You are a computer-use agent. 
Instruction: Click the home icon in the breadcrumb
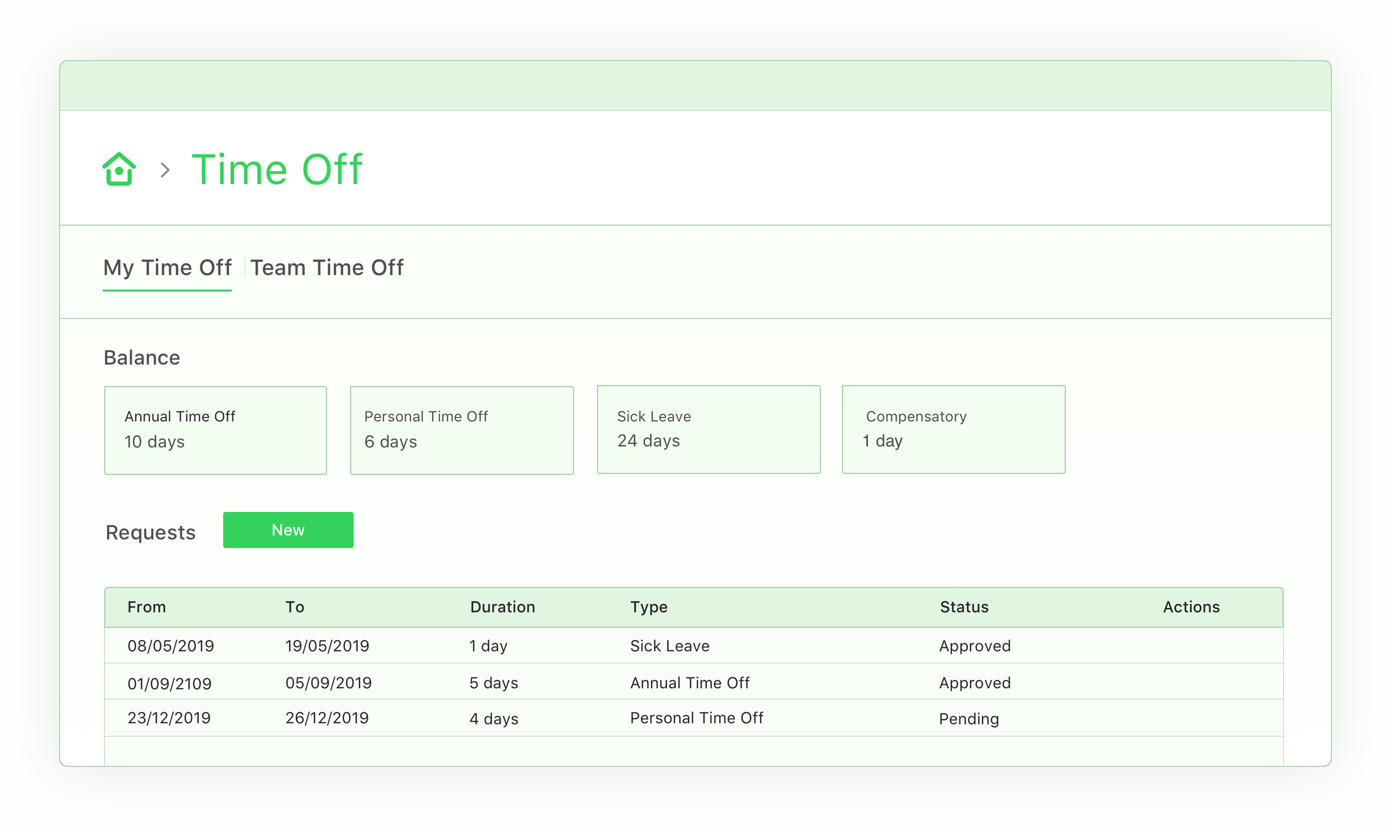pos(119,168)
